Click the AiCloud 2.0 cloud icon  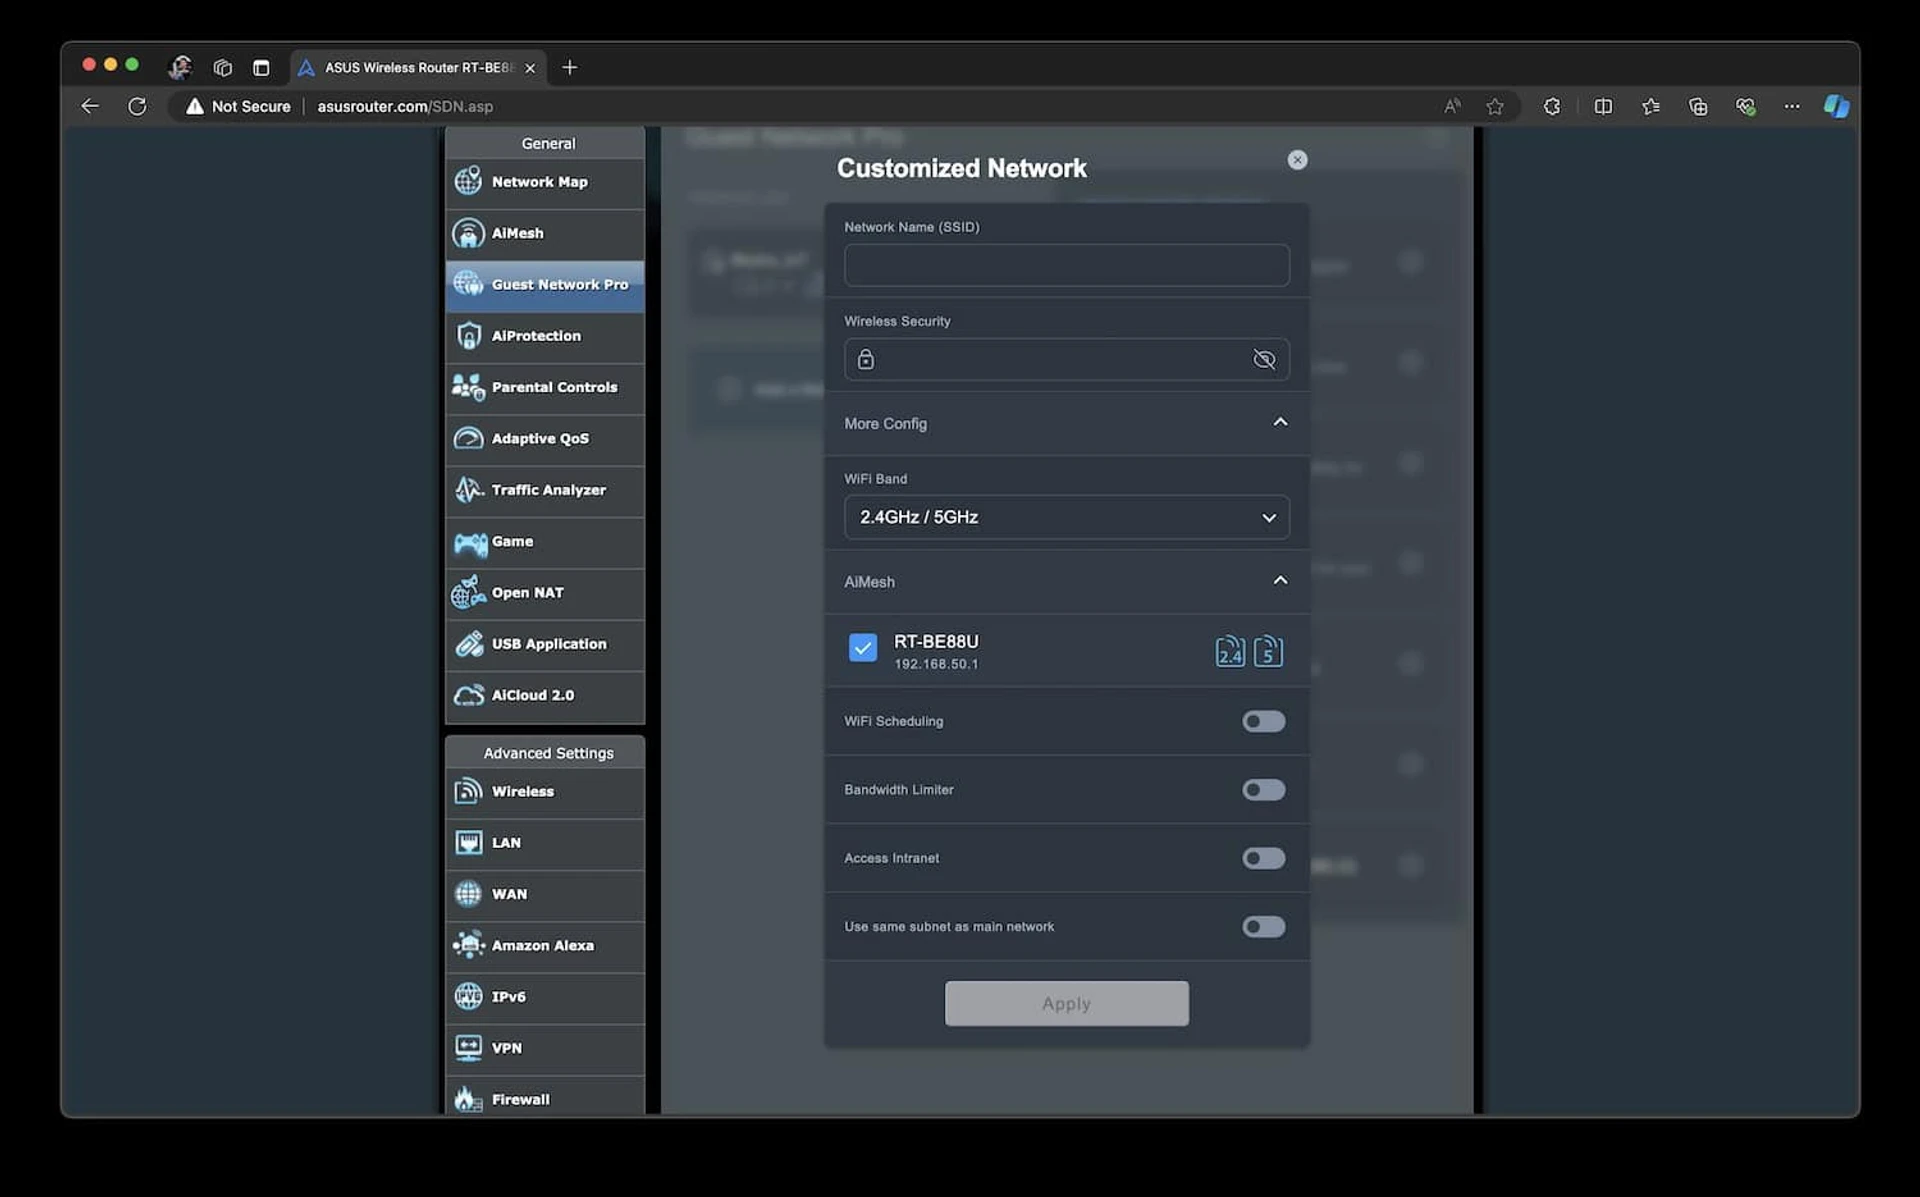pos(469,695)
